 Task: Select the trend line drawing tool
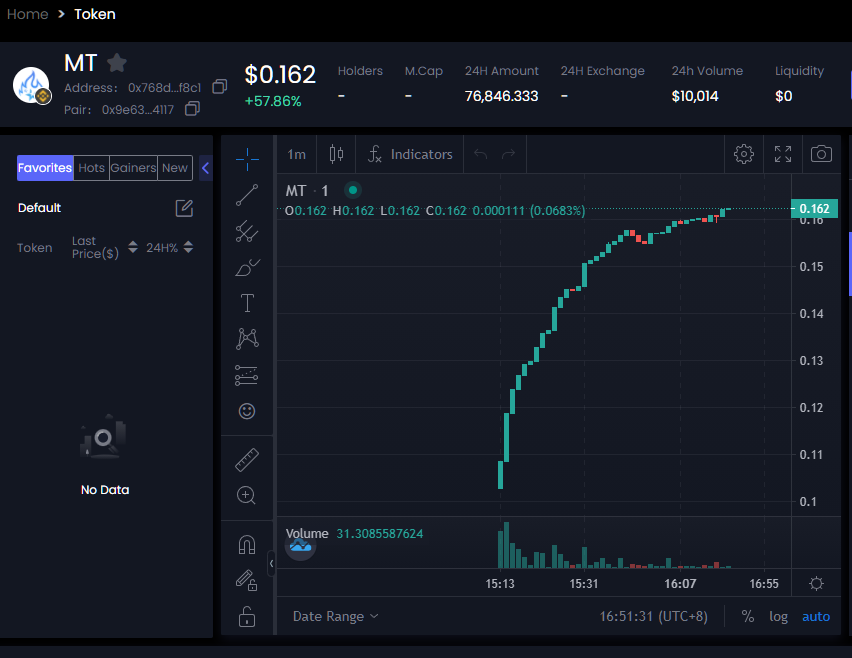tap(247, 195)
